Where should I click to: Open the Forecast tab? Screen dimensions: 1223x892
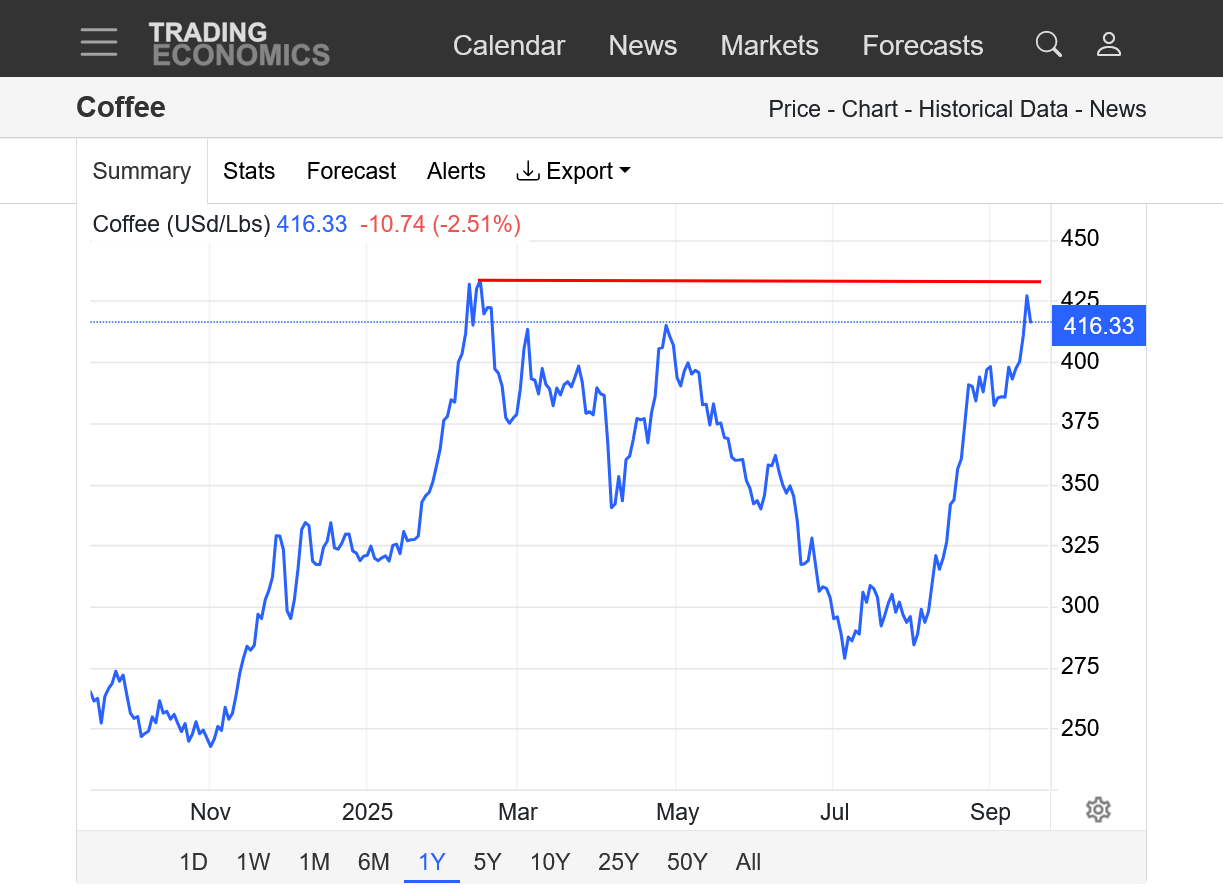point(351,171)
